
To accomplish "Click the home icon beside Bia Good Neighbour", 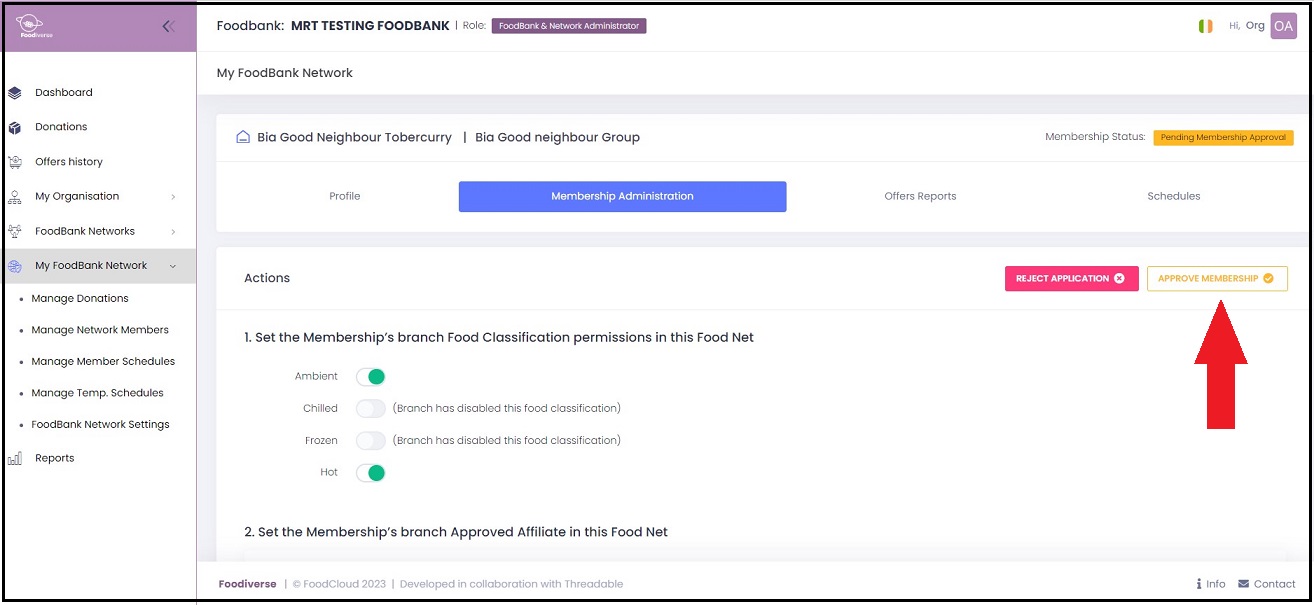I will [x=242, y=137].
